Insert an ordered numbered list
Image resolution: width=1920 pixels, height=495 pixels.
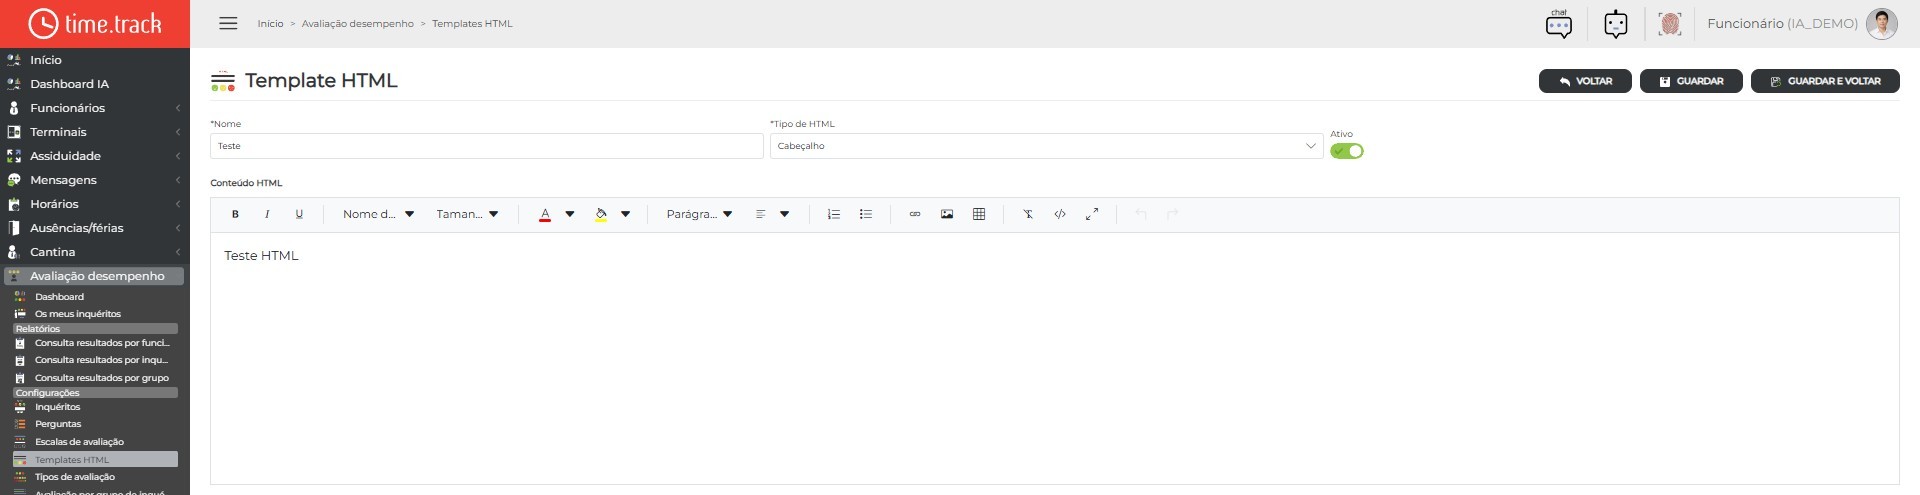pyautogui.click(x=833, y=214)
